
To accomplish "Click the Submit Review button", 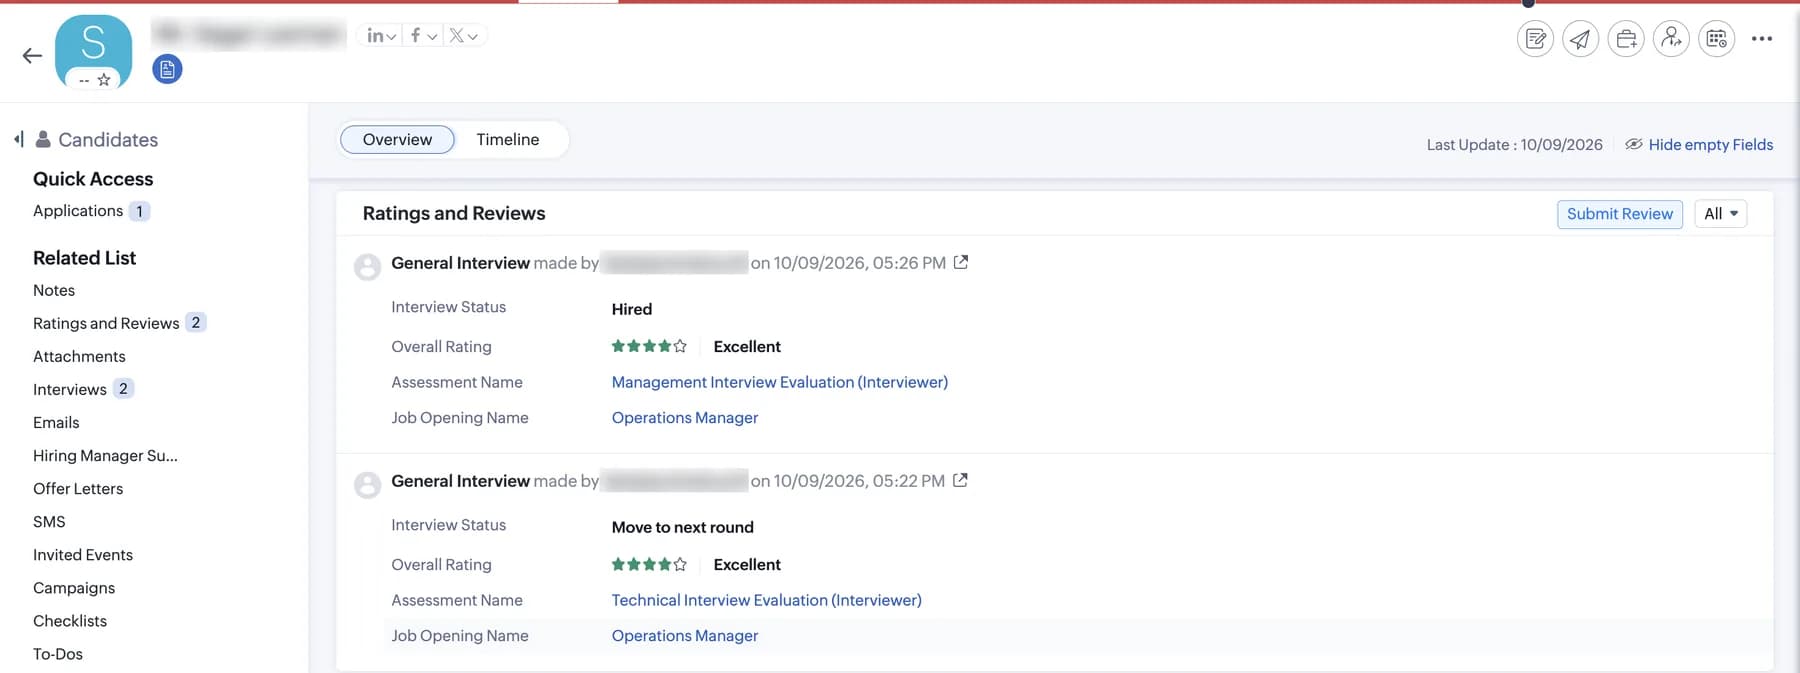I will (x=1620, y=214).
